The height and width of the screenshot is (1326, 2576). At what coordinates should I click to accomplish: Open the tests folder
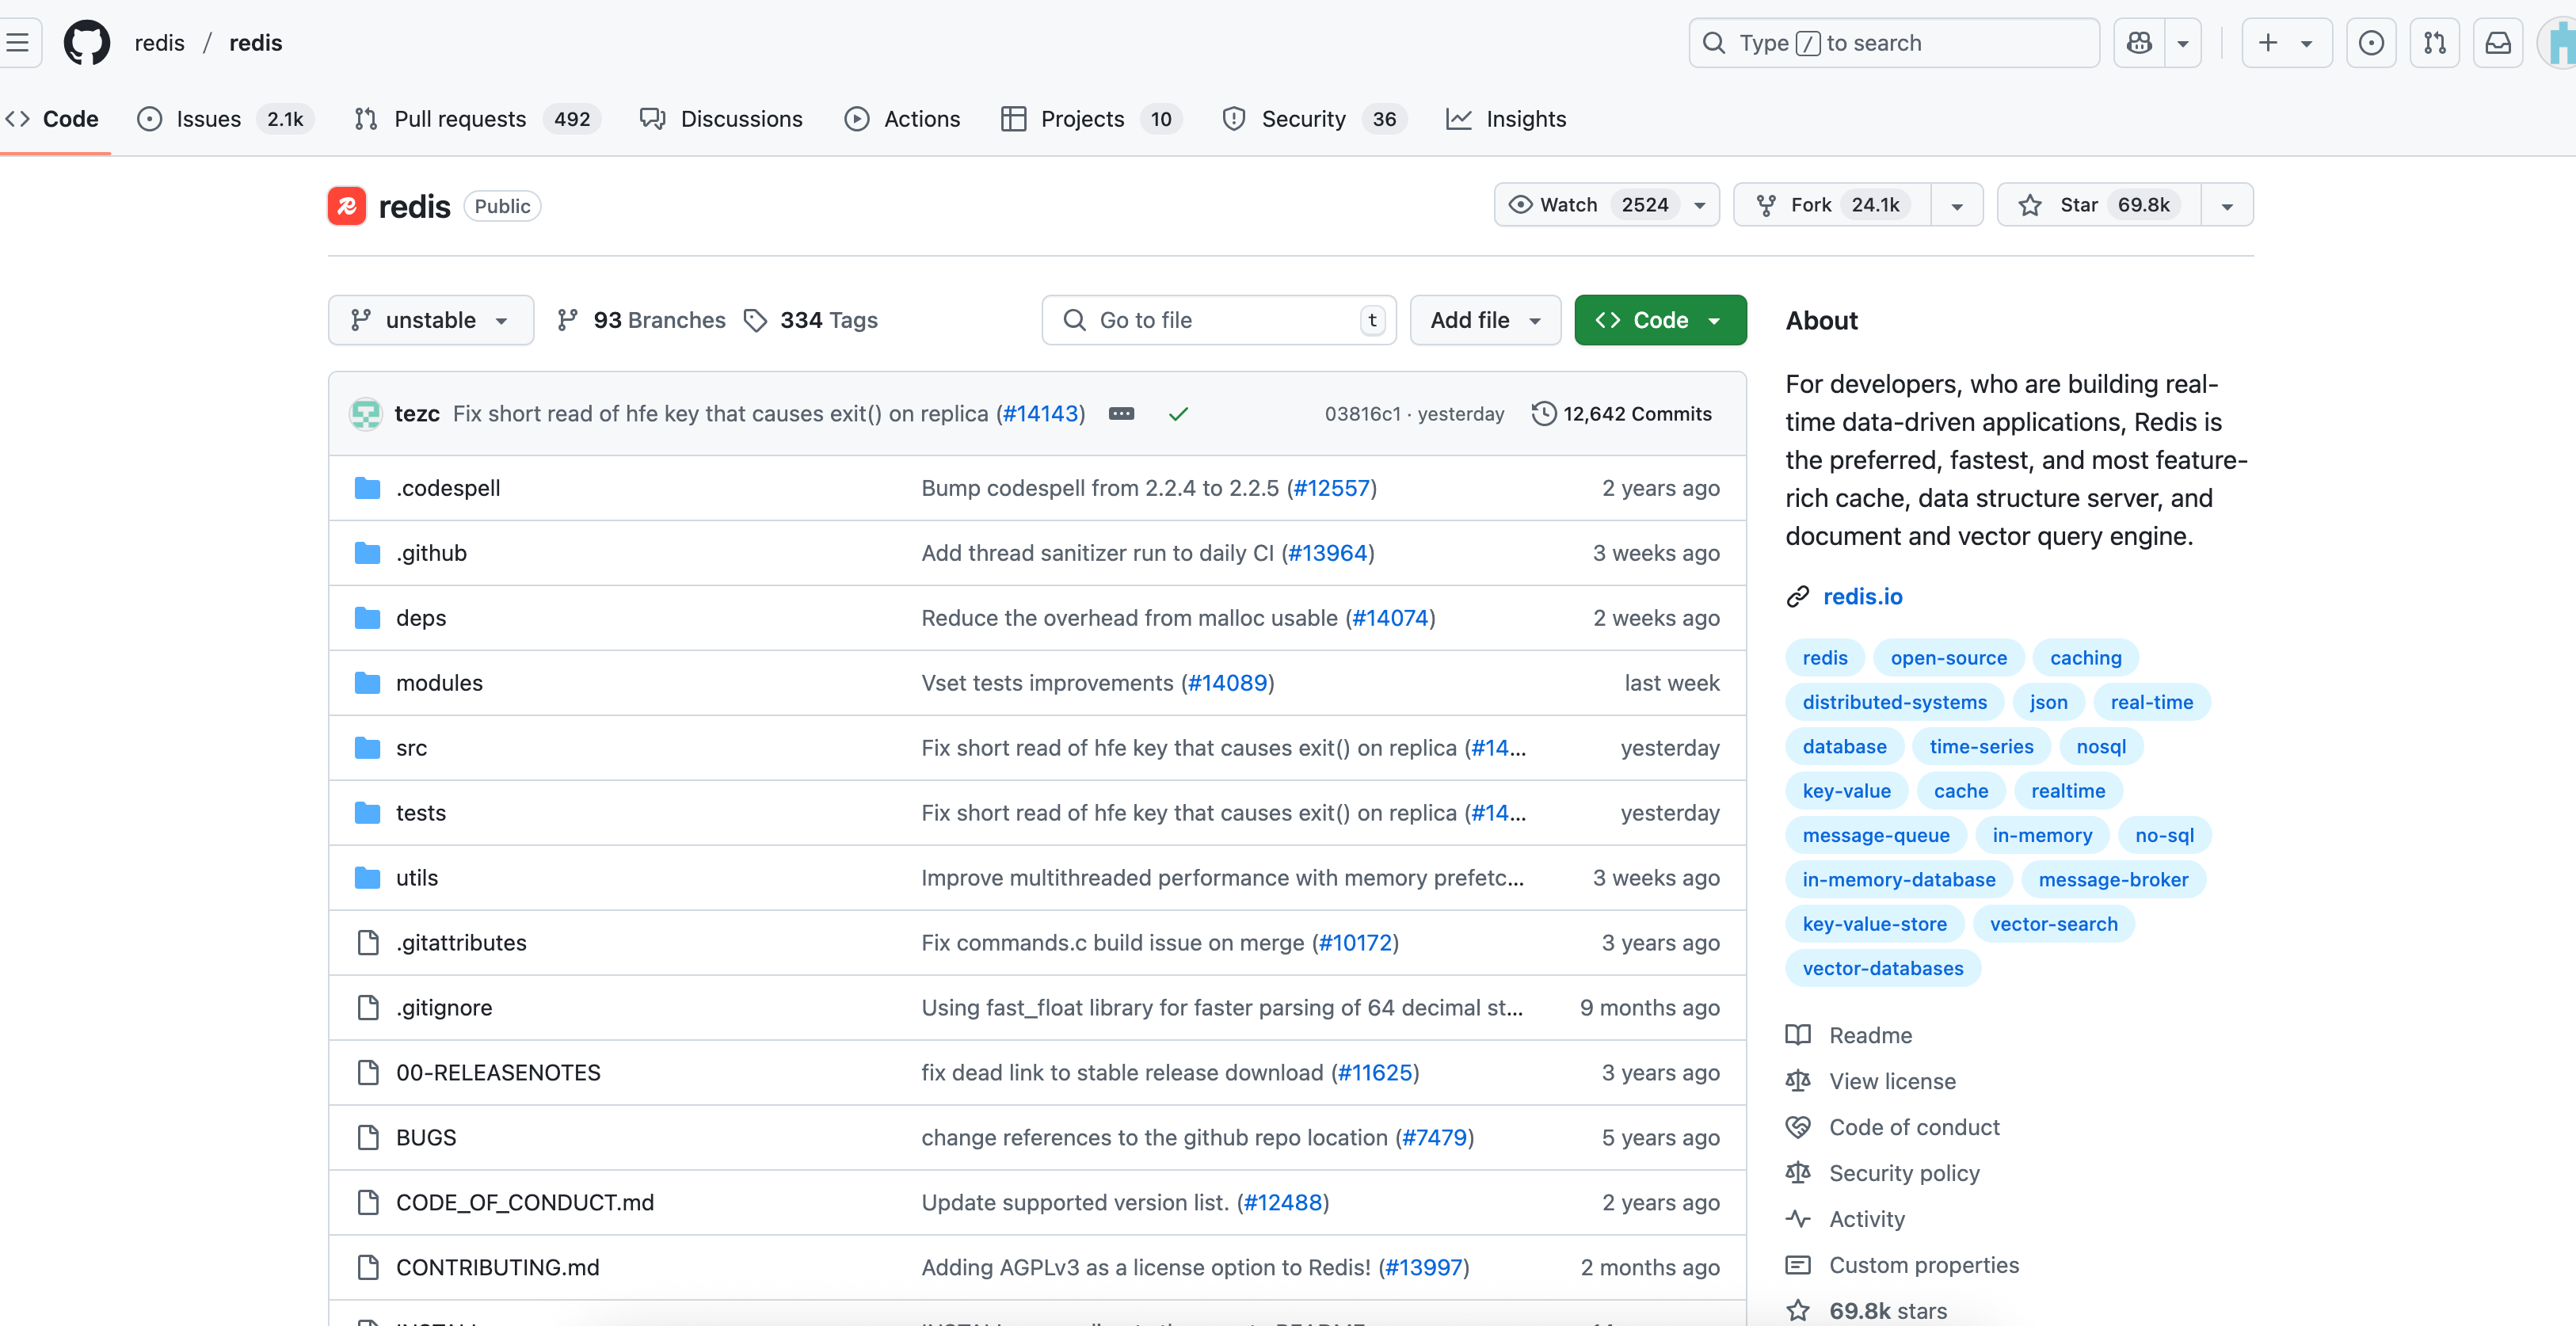[x=421, y=813]
